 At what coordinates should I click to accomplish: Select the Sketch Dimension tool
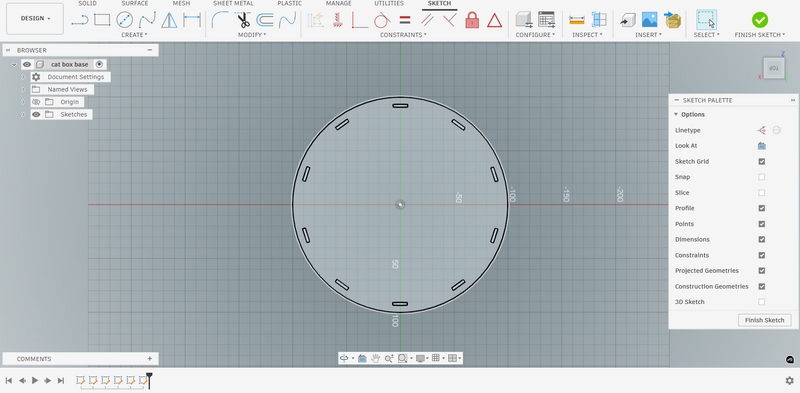192,20
